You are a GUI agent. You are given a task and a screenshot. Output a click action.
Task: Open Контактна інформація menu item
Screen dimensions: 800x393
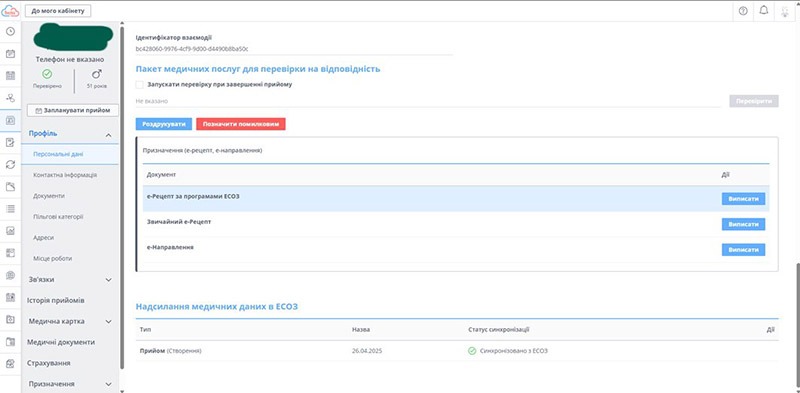[65, 175]
